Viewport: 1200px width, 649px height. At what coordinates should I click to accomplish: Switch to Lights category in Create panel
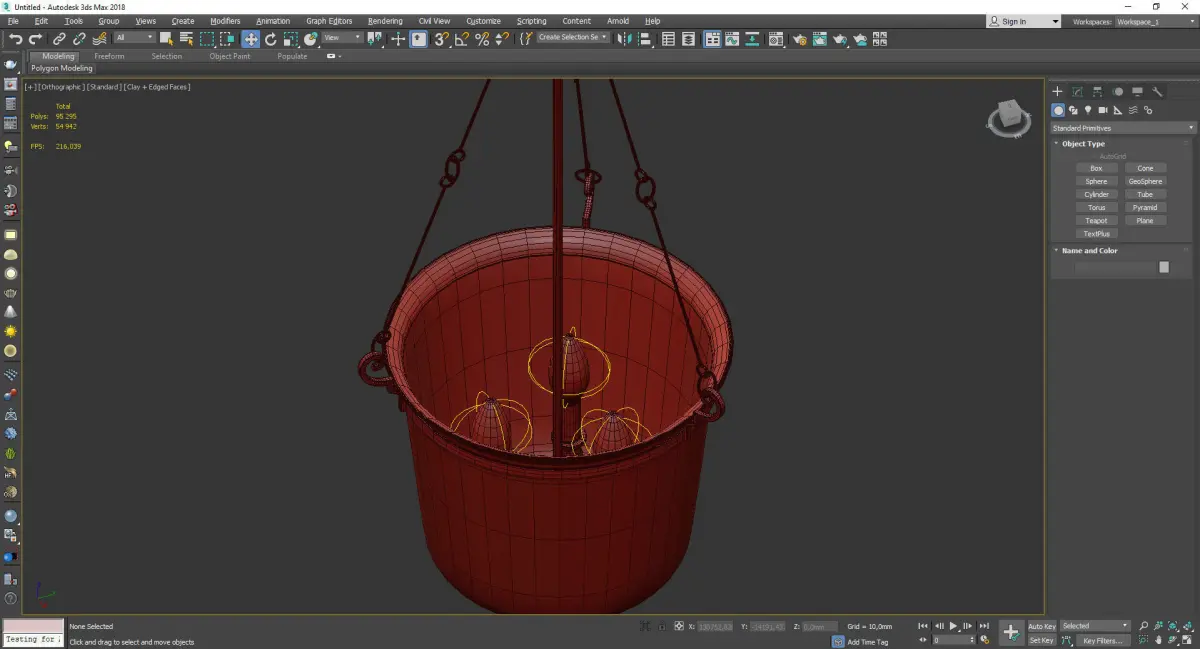[x=1088, y=110]
